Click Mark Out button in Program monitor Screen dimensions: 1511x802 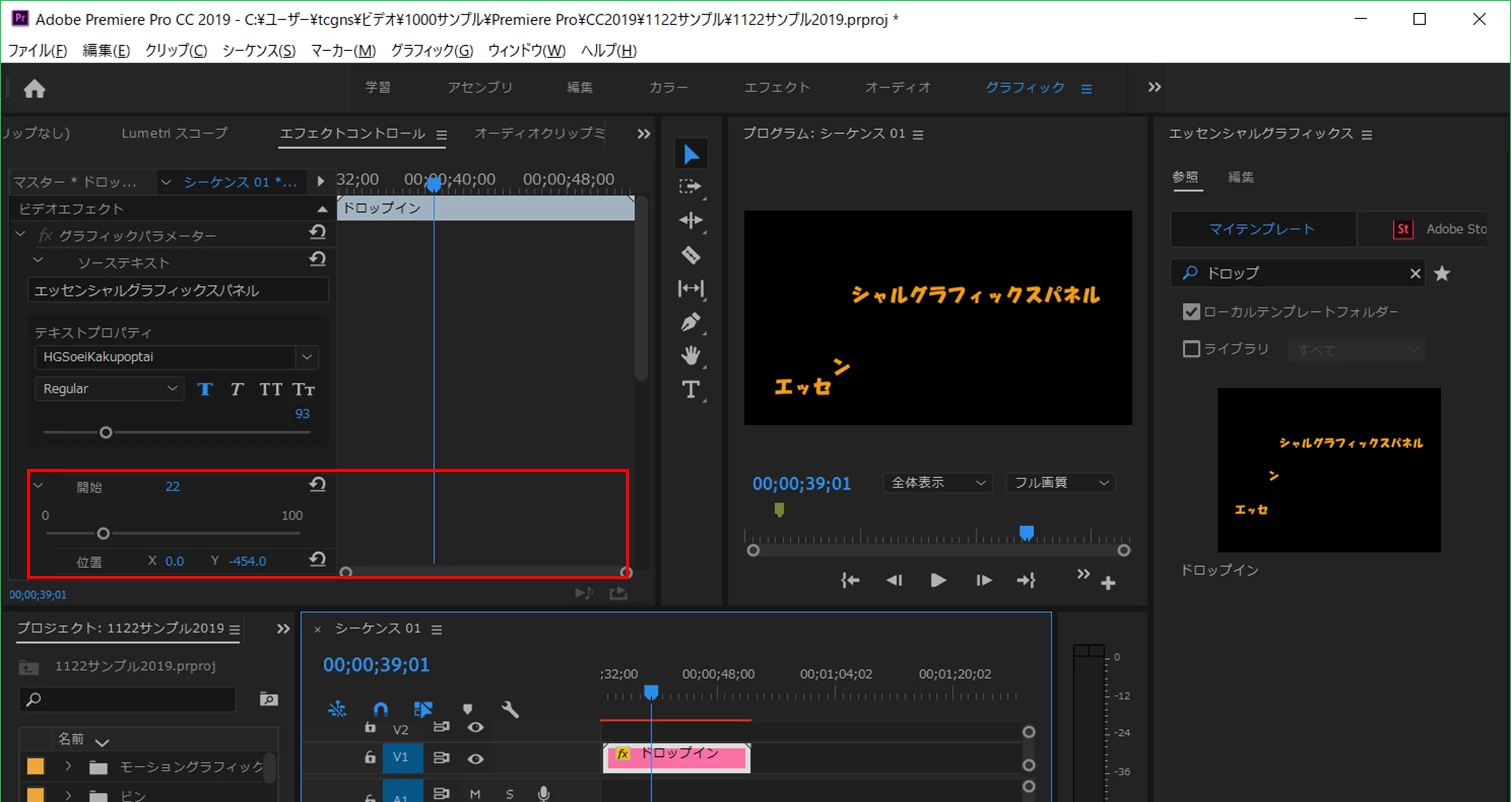point(1026,579)
